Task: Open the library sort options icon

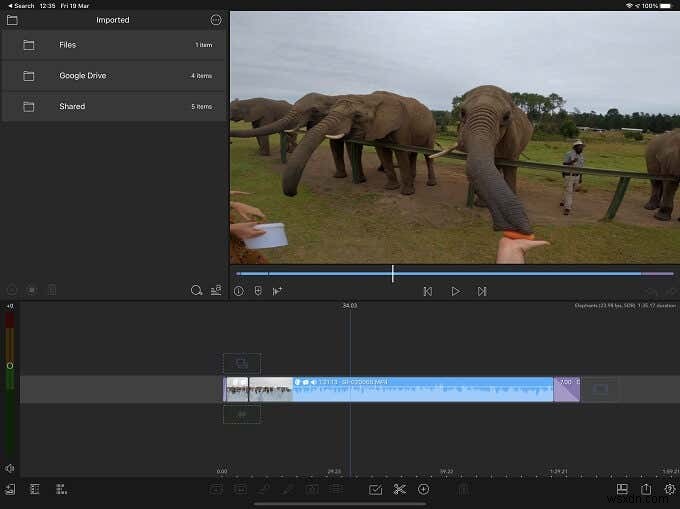Action: [x=216, y=290]
